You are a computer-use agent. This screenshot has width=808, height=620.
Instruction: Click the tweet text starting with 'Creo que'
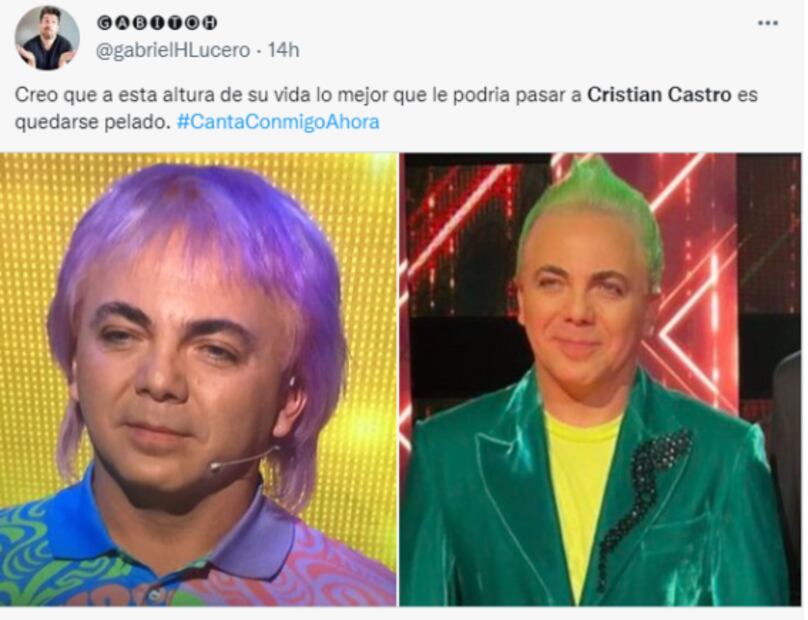(x=386, y=108)
